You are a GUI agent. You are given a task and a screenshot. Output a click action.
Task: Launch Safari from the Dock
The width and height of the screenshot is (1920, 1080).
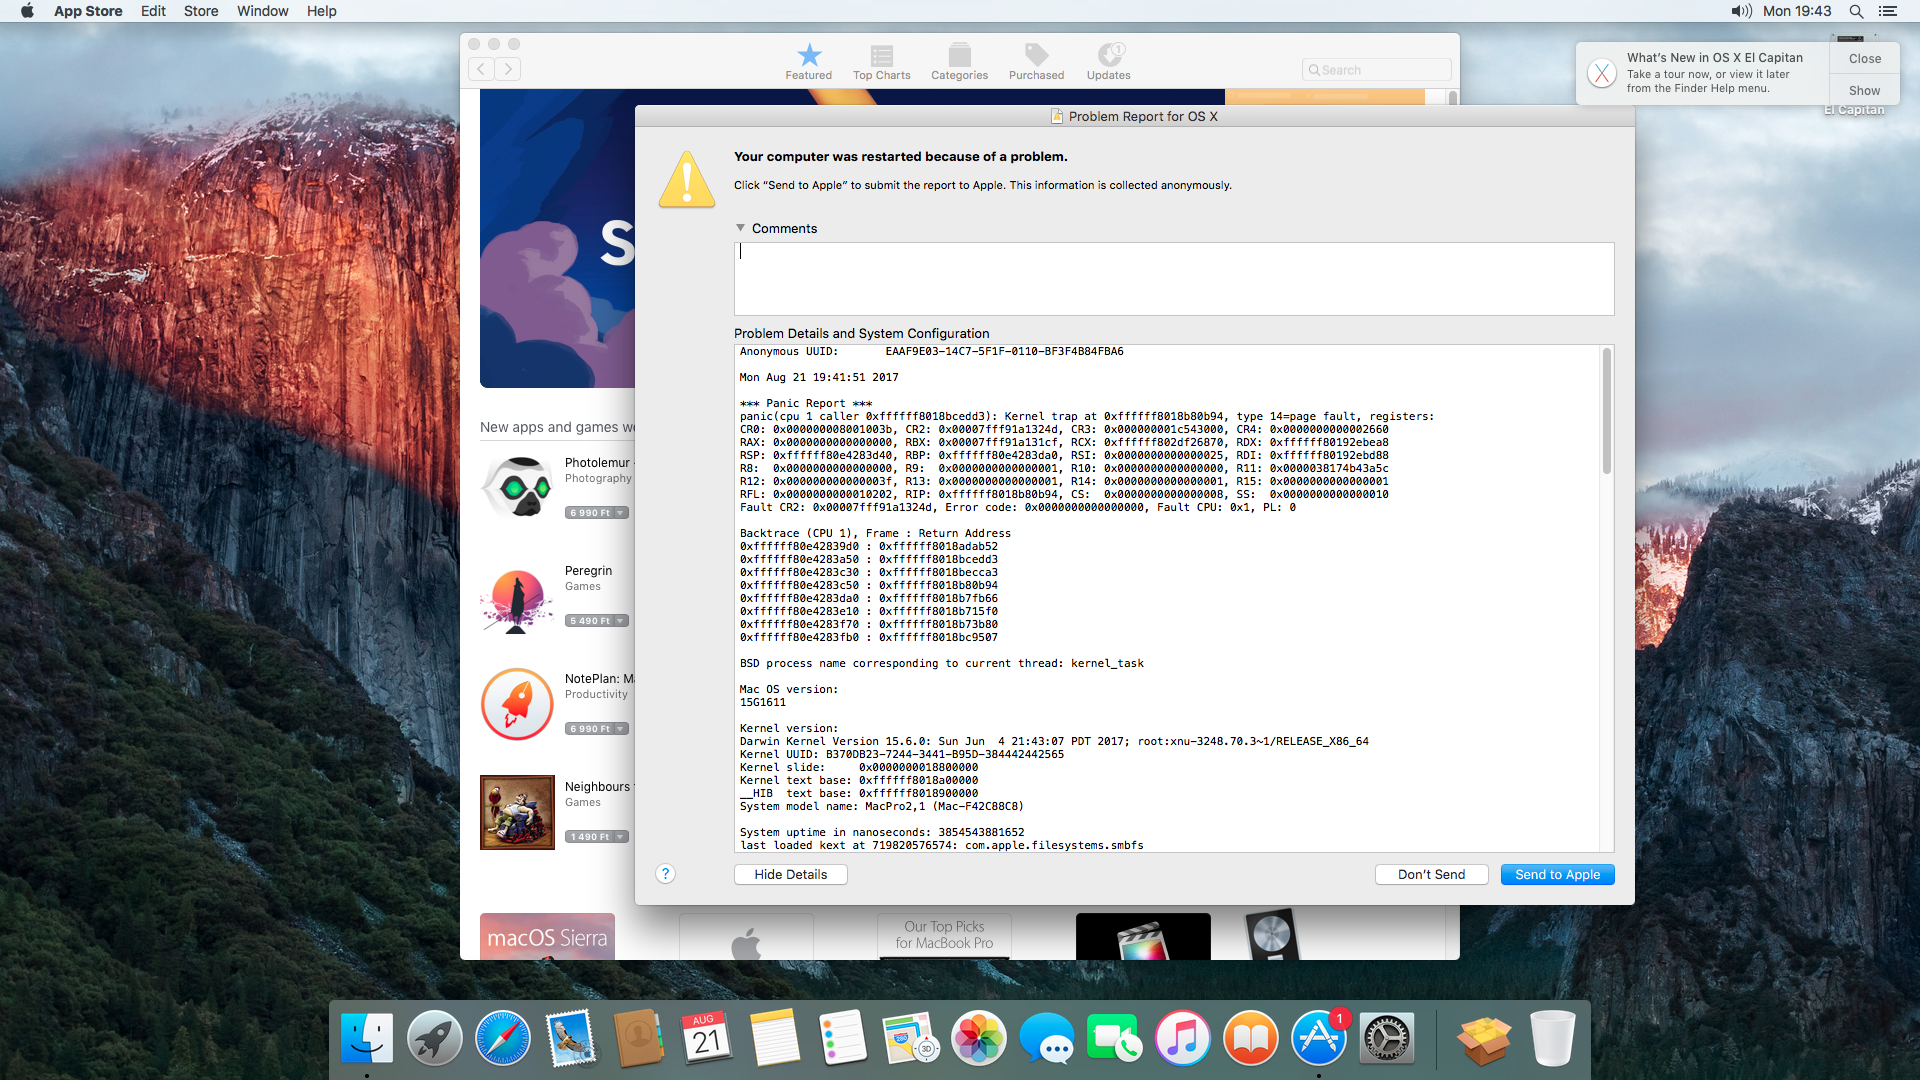pos(503,1038)
